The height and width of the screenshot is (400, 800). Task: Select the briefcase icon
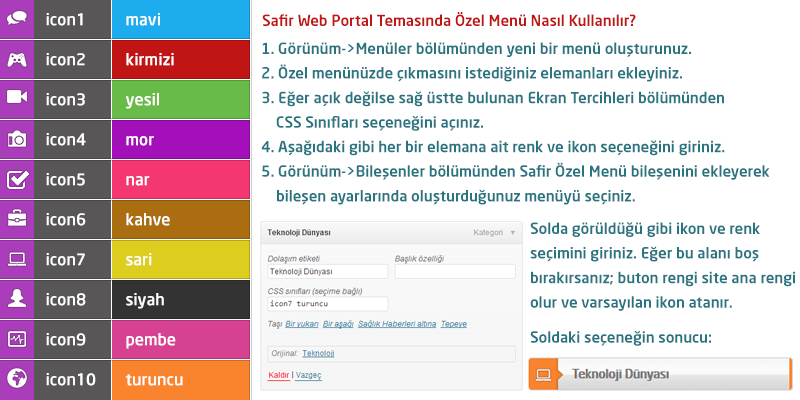pos(17,219)
